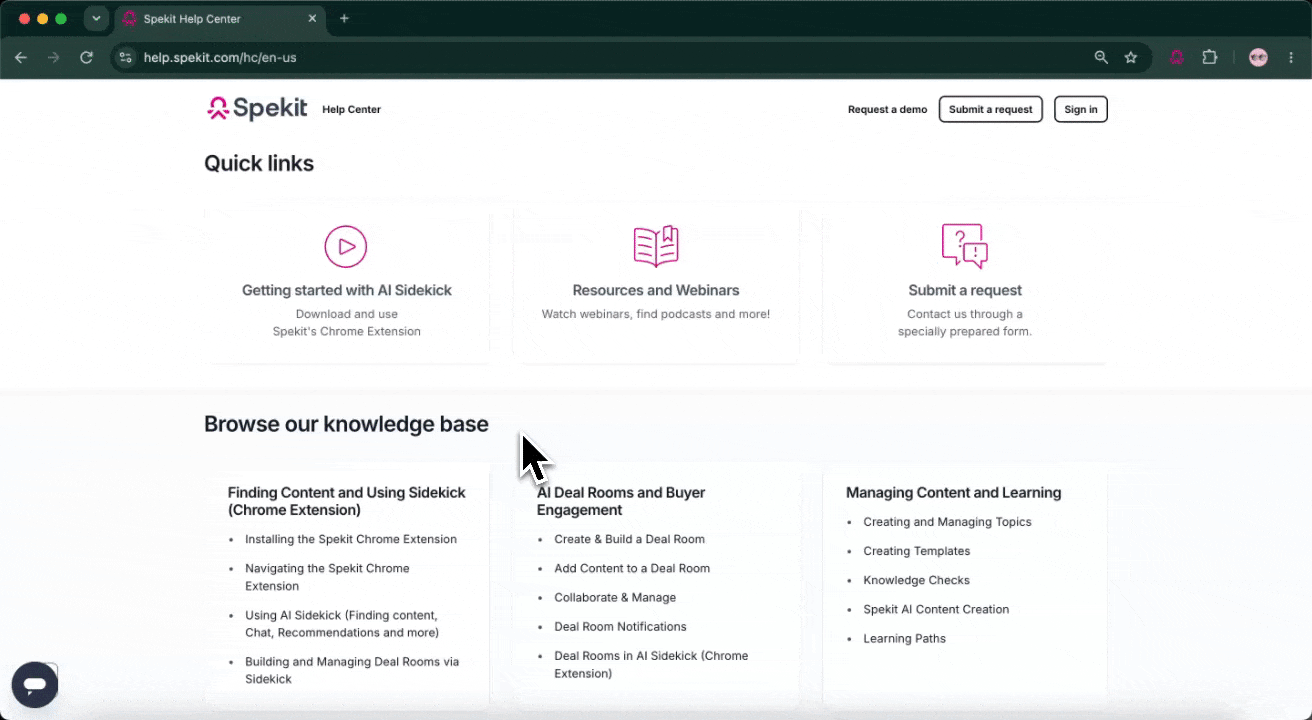Go back with browser back arrow
This screenshot has height=720, width=1312.
pos(21,57)
